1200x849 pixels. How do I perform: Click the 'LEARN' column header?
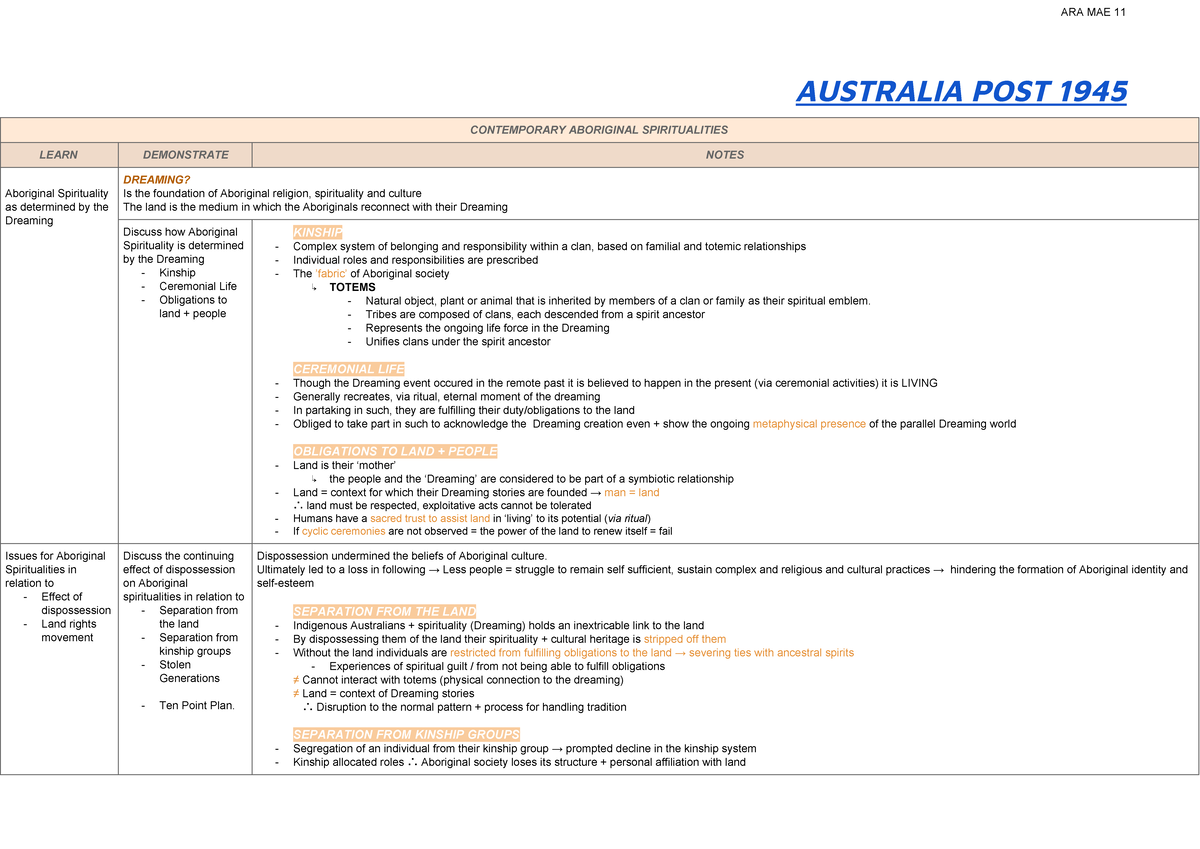tap(59, 155)
